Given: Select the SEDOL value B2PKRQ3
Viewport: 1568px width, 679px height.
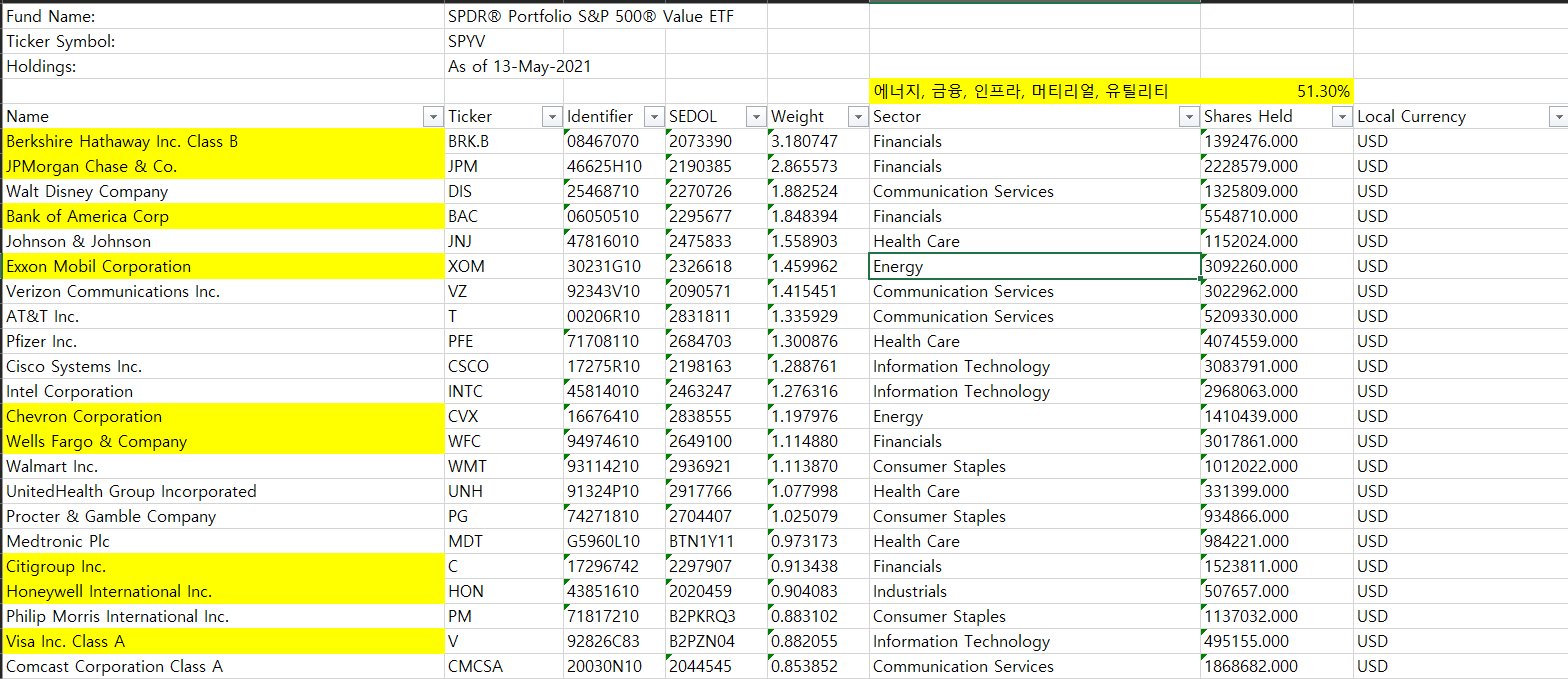Looking at the screenshot, I should click(x=716, y=616).
